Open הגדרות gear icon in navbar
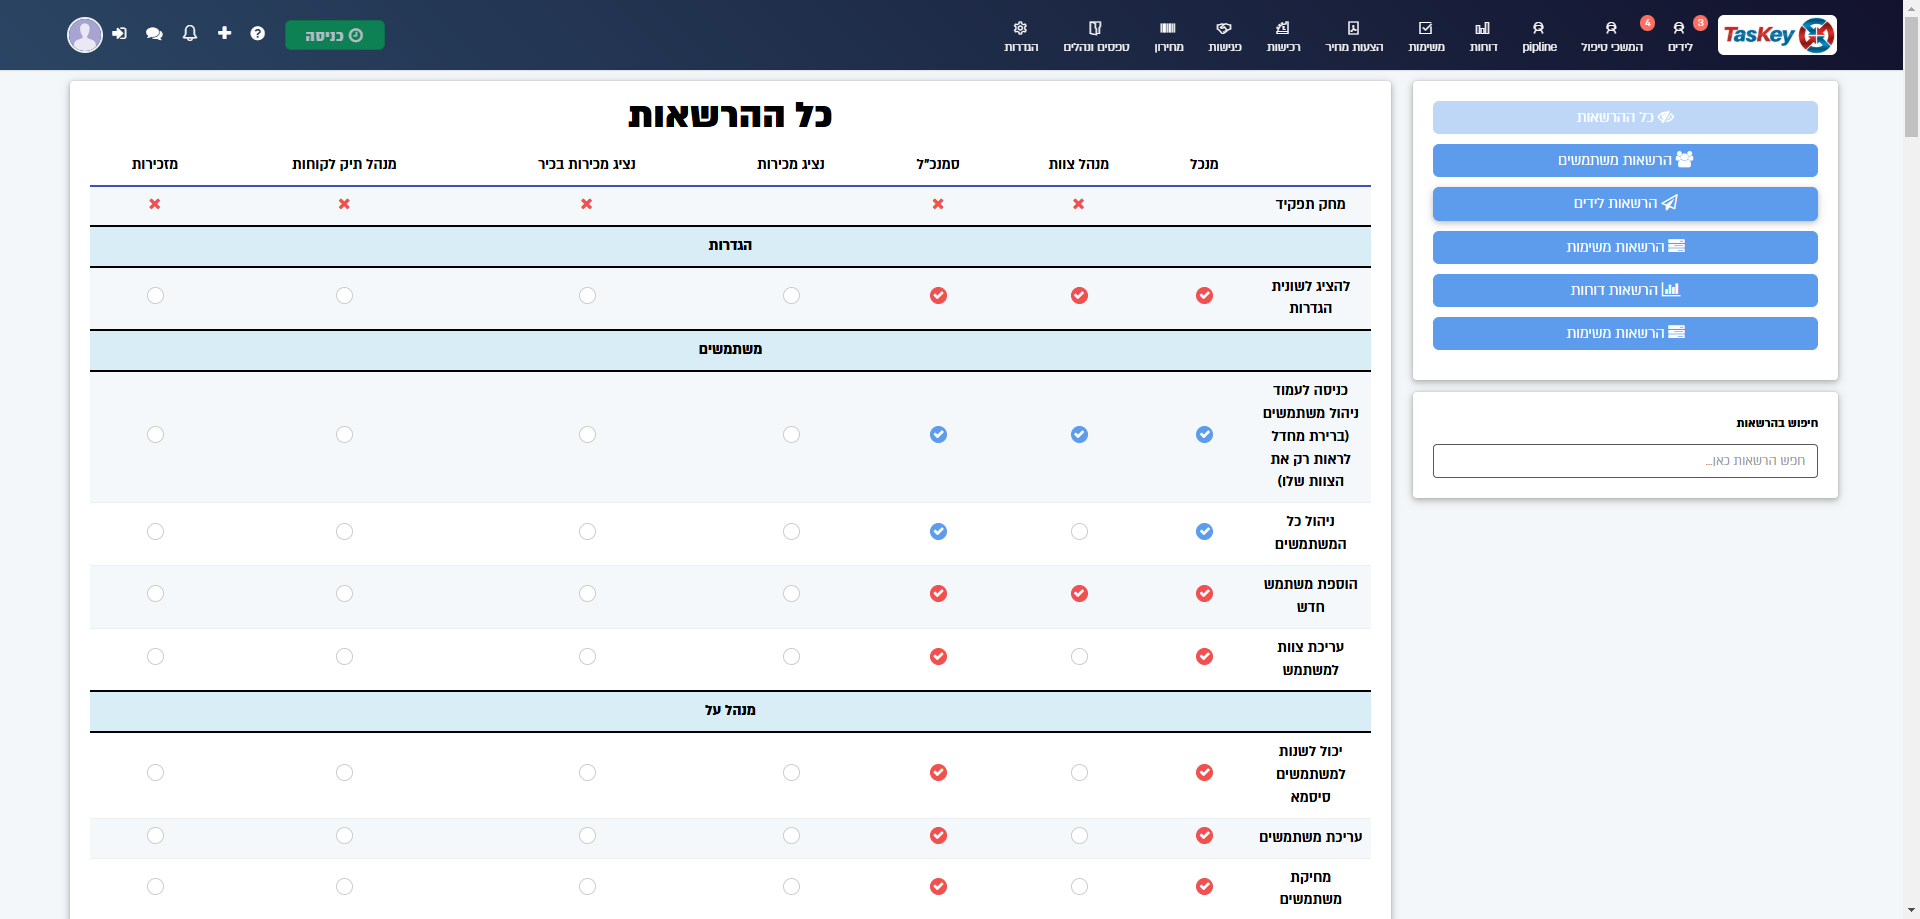 [1021, 36]
